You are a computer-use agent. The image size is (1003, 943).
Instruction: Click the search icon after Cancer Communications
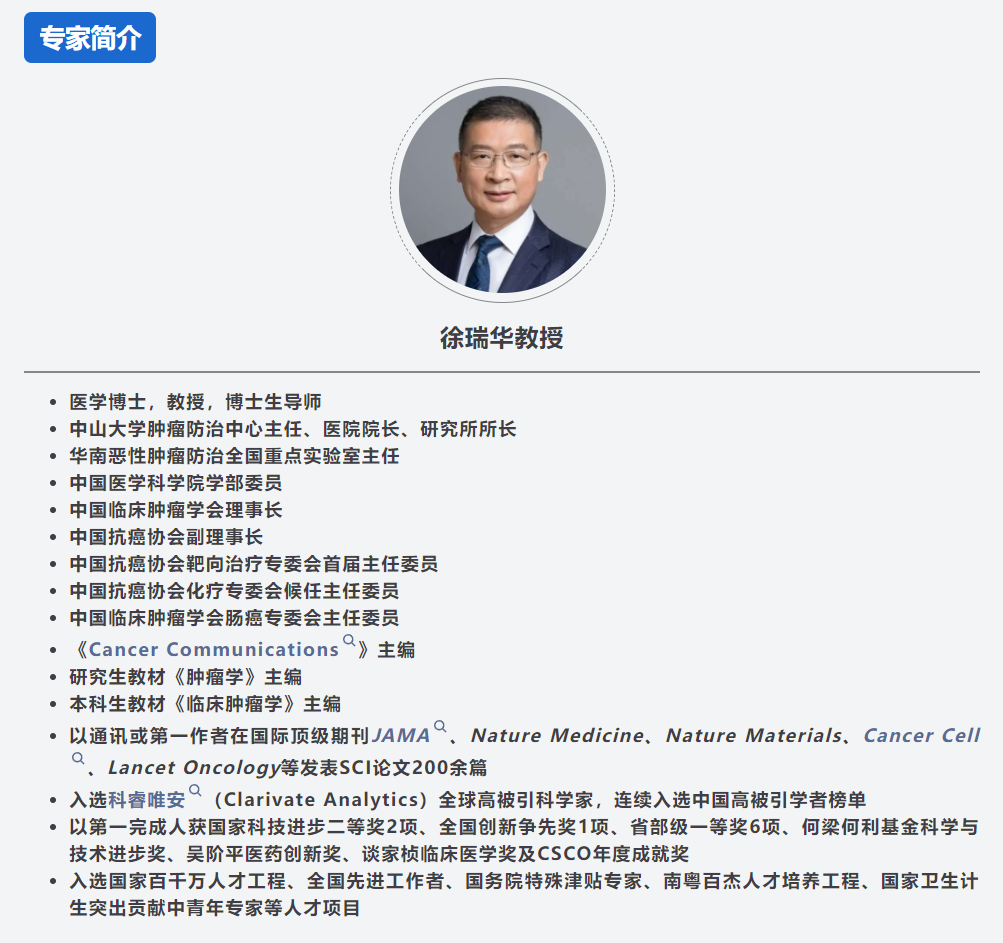coord(349,641)
